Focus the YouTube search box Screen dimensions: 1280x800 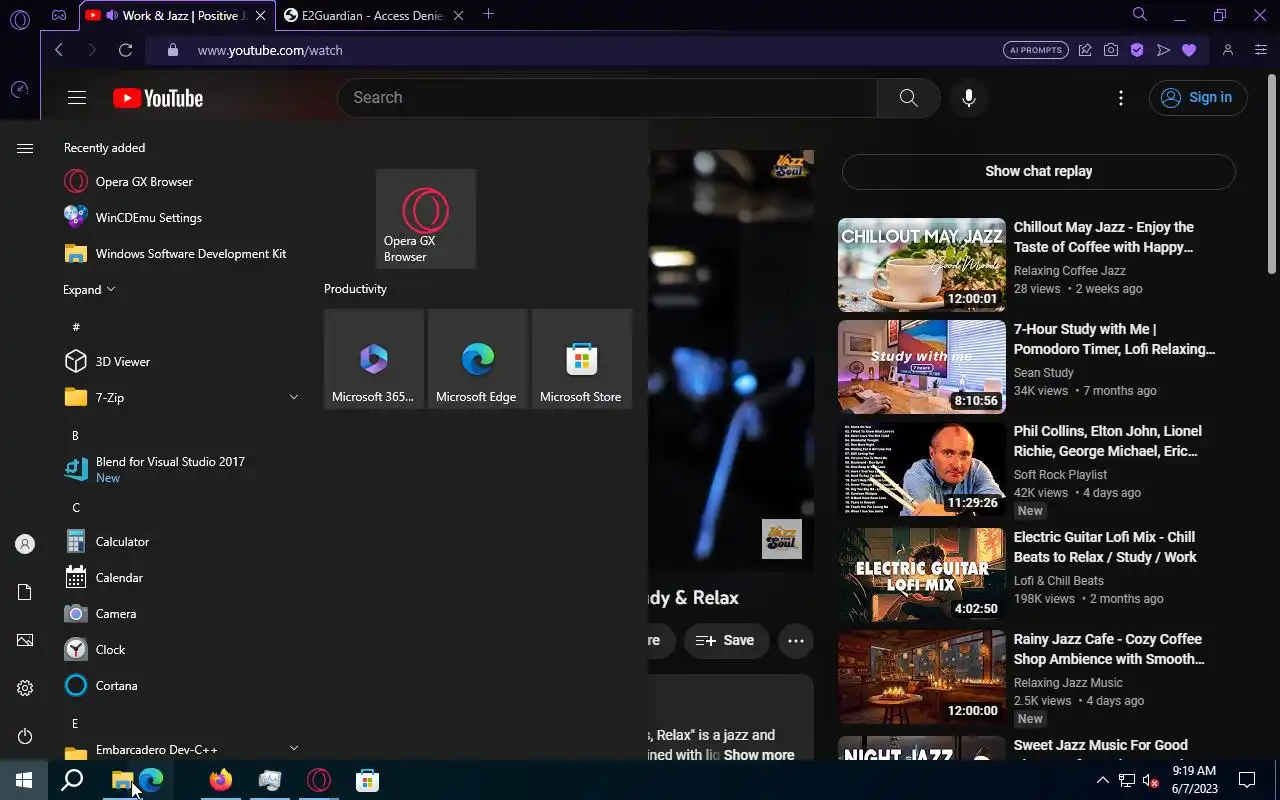(x=607, y=97)
